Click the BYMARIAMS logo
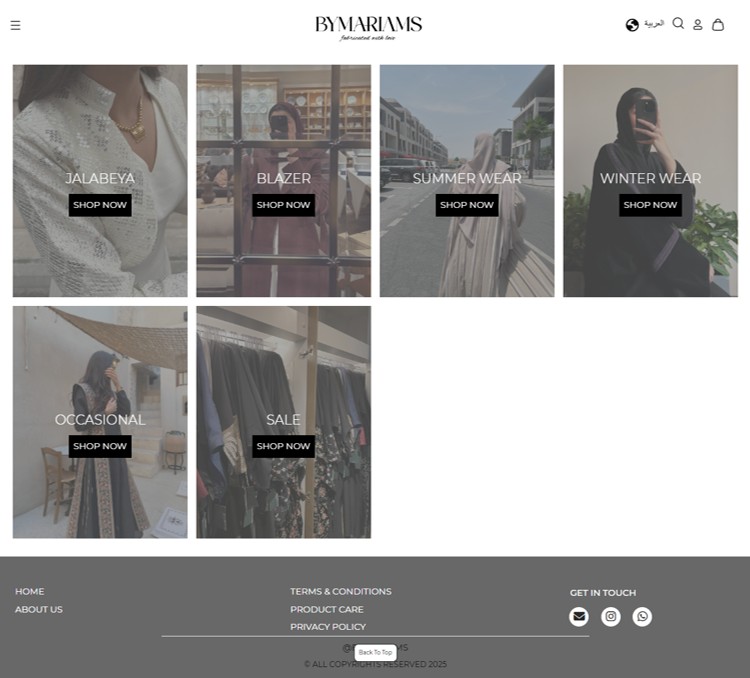The height and width of the screenshot is (678, 750). pyautogui.click(x=368, y=26)
